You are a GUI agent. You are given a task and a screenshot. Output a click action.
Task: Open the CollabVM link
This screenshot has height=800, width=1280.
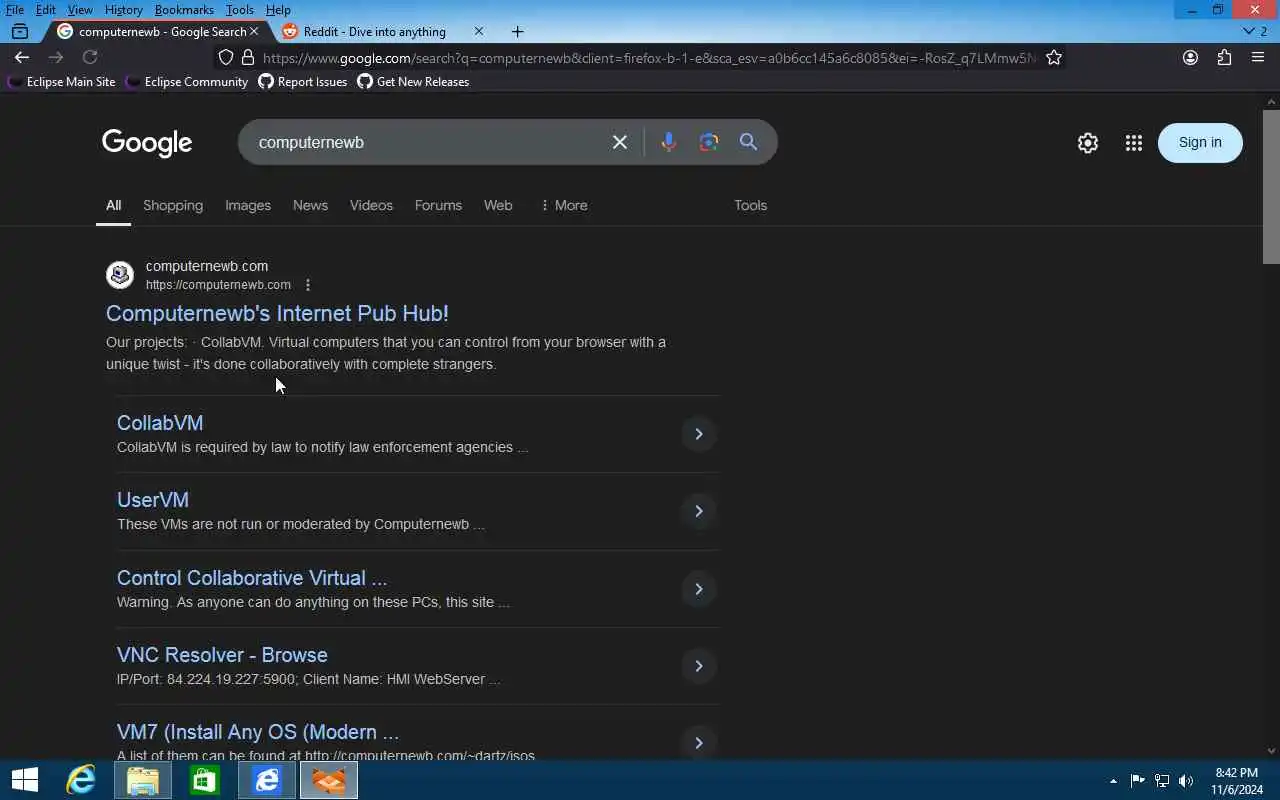[160, 423]
